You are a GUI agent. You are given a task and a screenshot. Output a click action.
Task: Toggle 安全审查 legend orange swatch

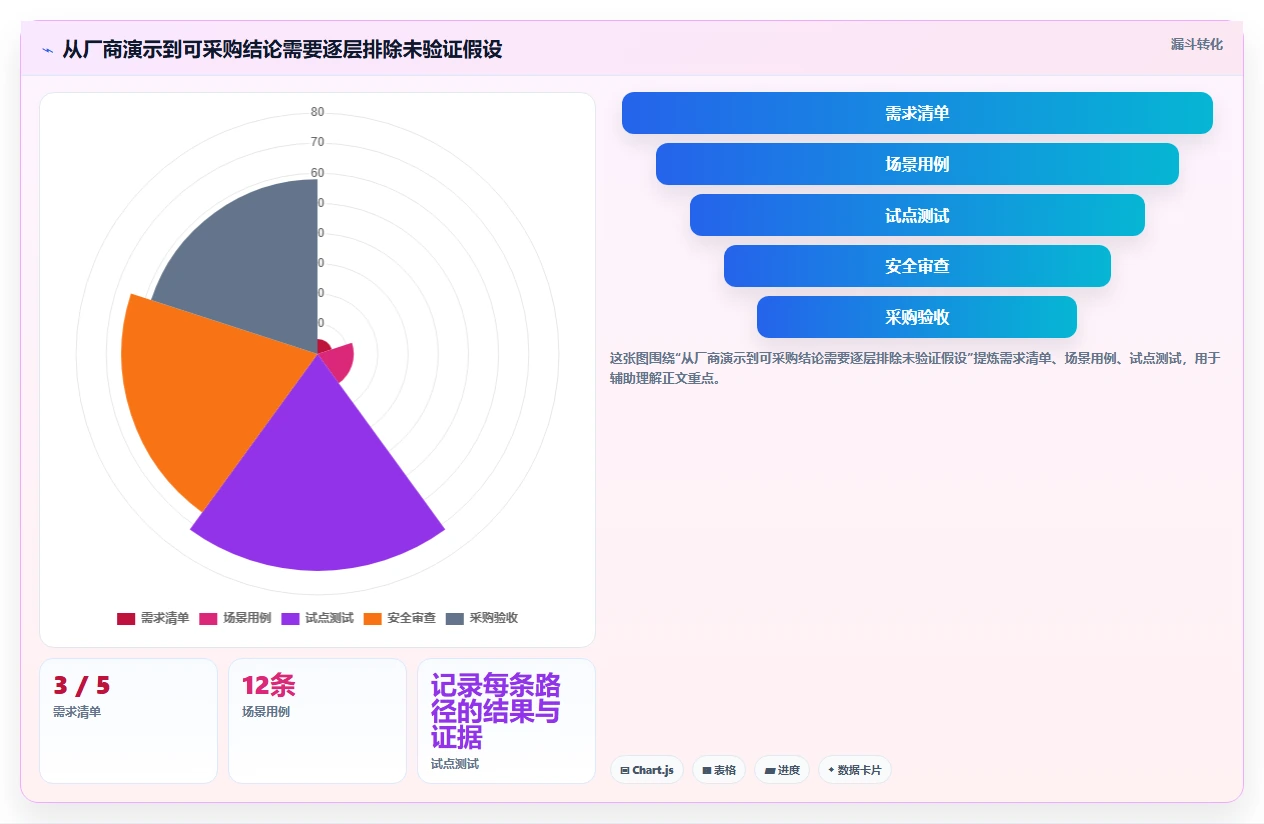373,619
